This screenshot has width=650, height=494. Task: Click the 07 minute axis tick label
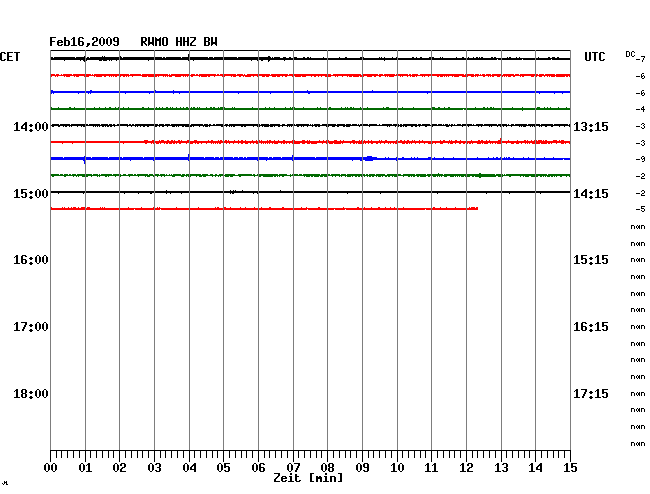(293, 468)
